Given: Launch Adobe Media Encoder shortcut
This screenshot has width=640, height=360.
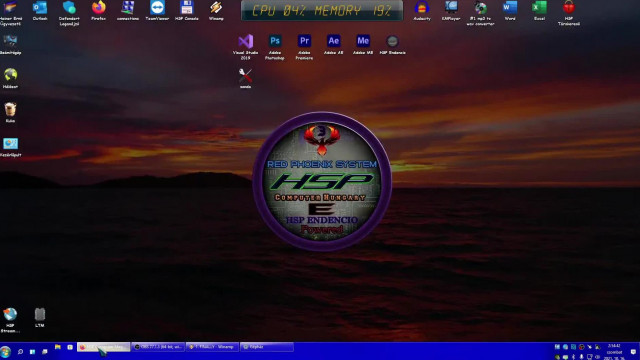Looking at the screenshot, I should 363,45.
